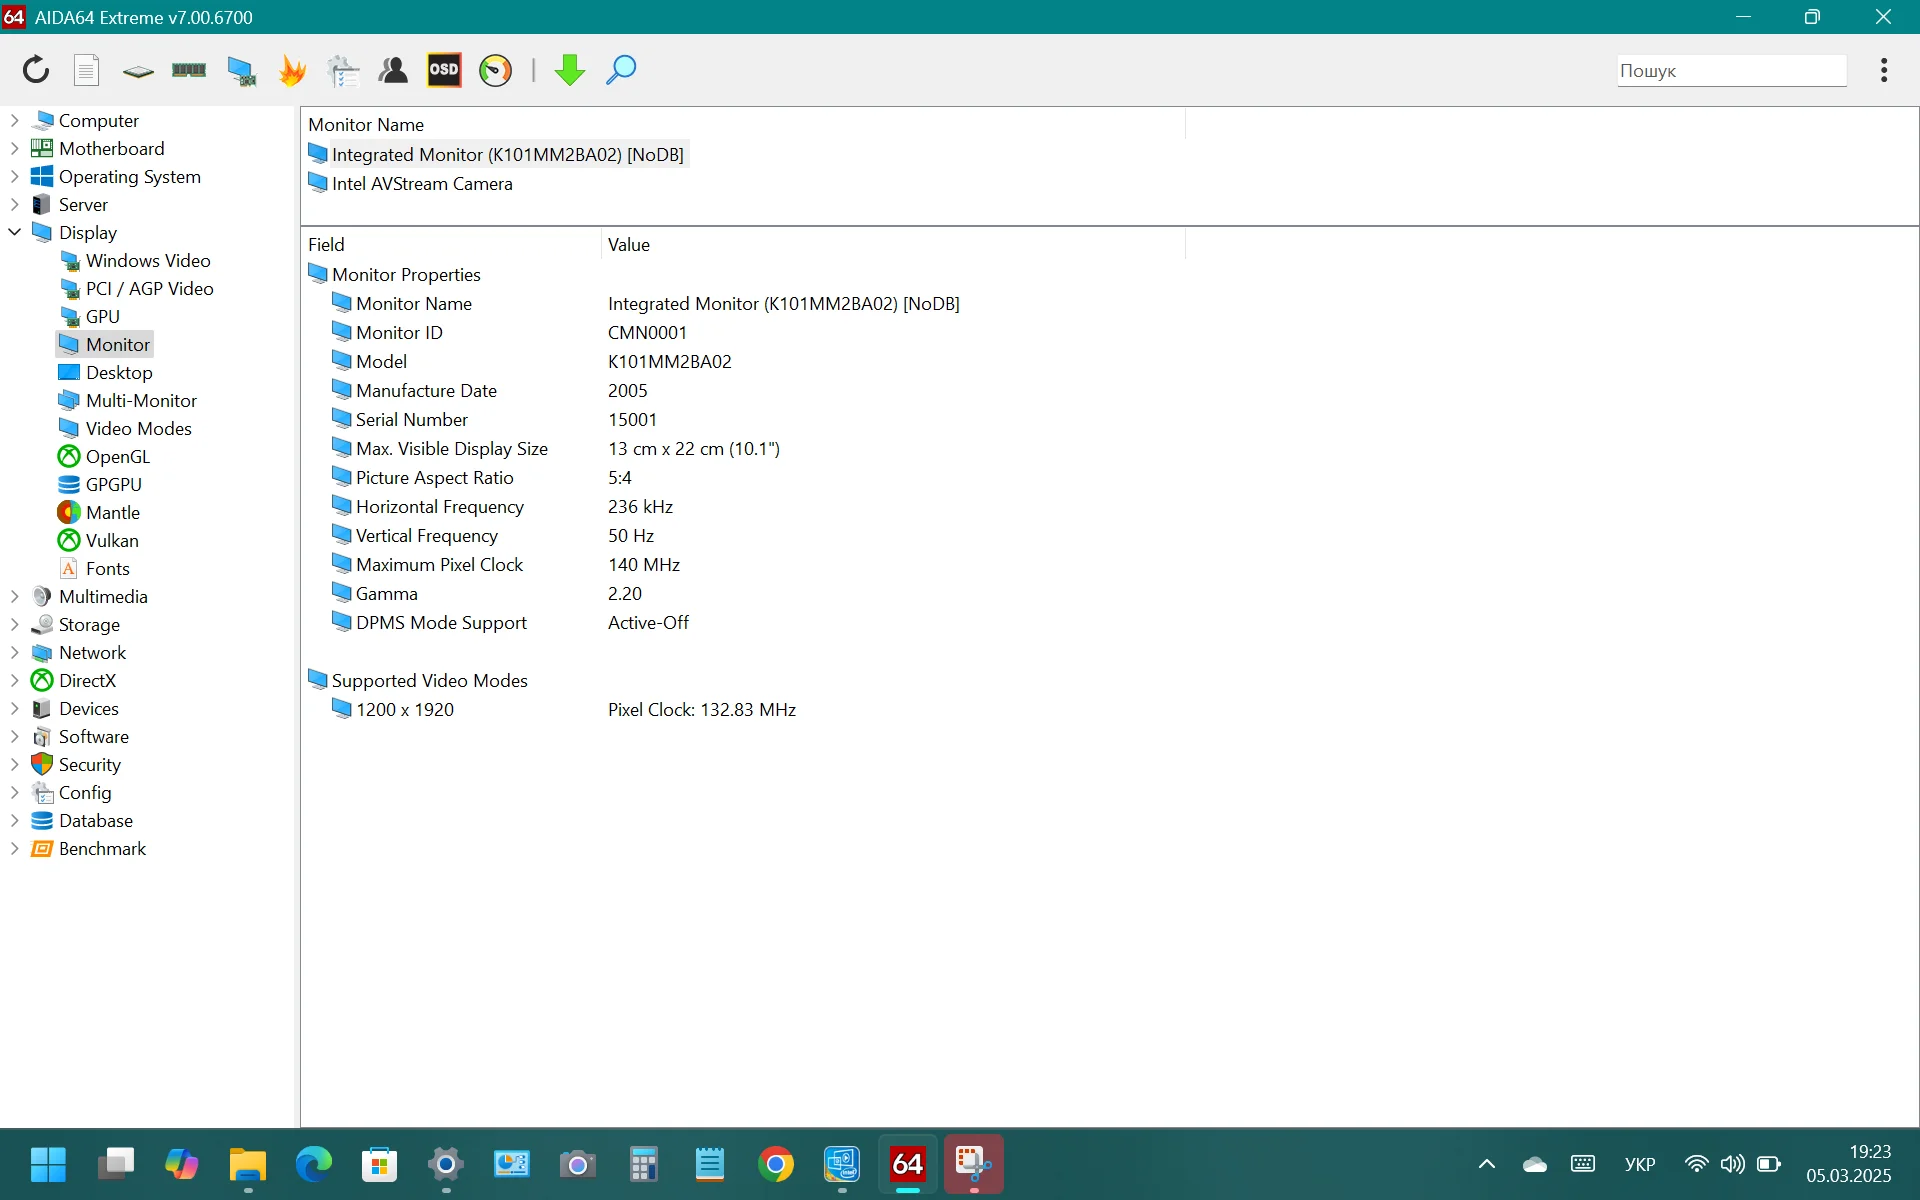Select GPU in the Display tree
Image resolution: width=1920 pixels, height=1200 pixels.
[102, 316]
